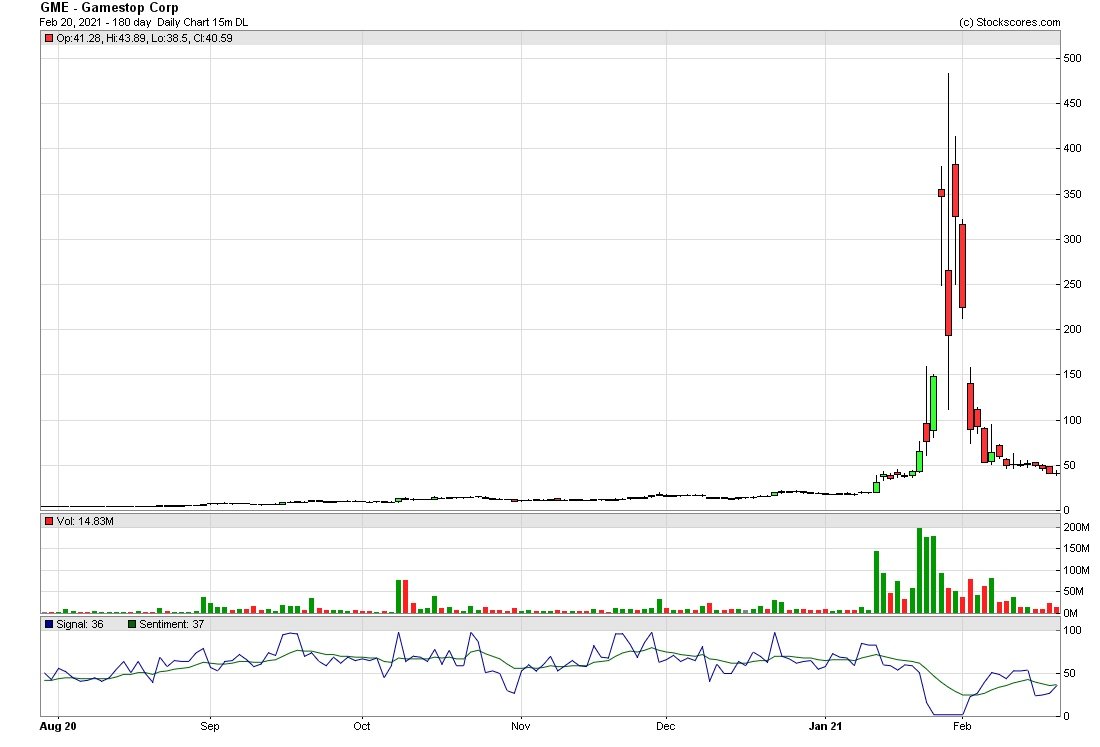Screen dimensions: 1100x747
Task: Click the 'Feb 20, 2021 - 180 day' subtitle text
Action: click(95, 22)
